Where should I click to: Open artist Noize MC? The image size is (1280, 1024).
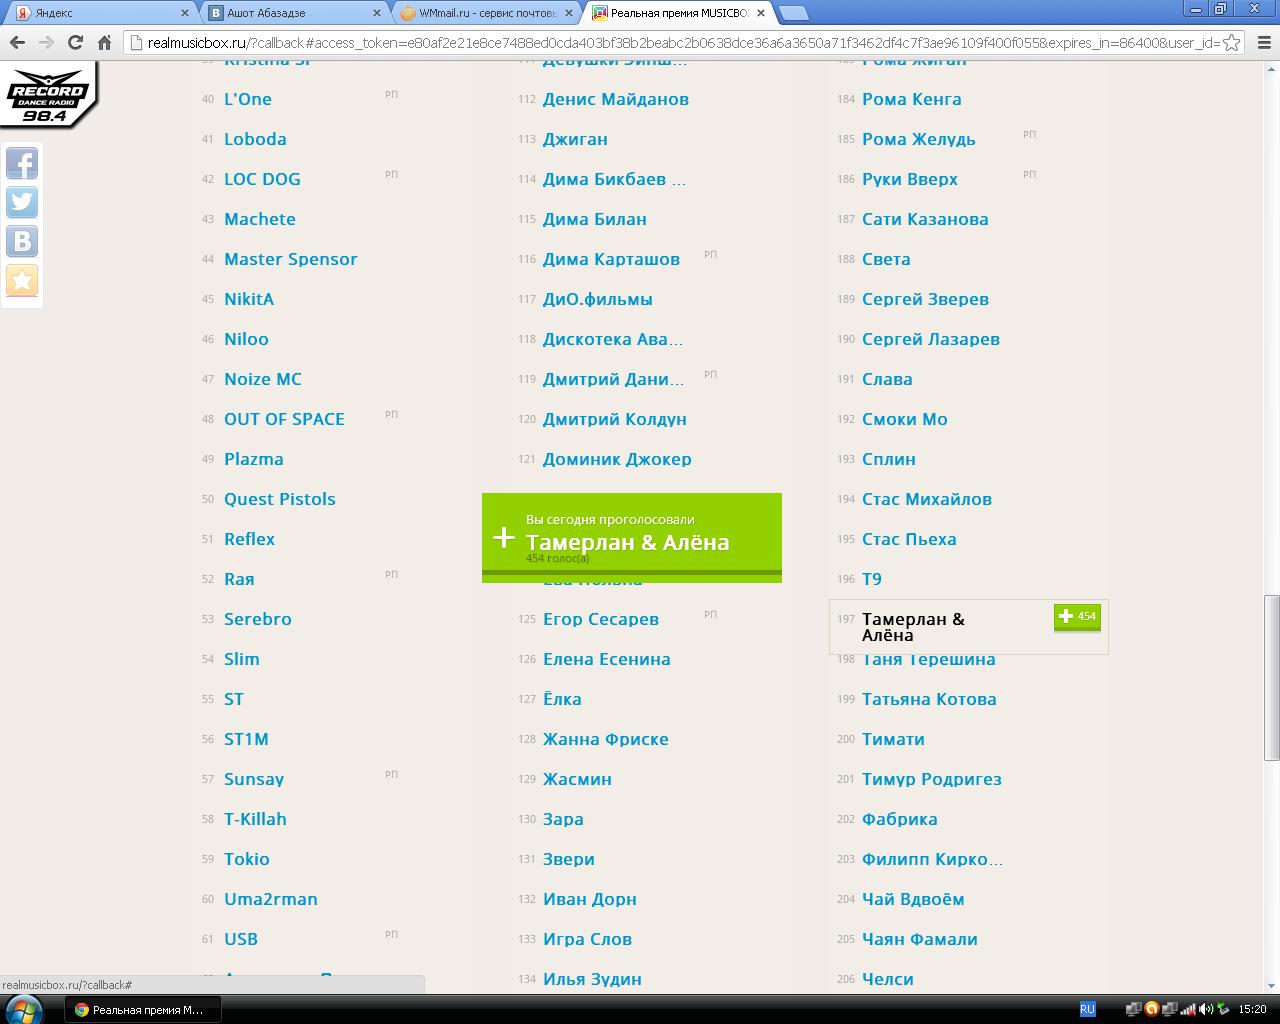click(263, 379)
